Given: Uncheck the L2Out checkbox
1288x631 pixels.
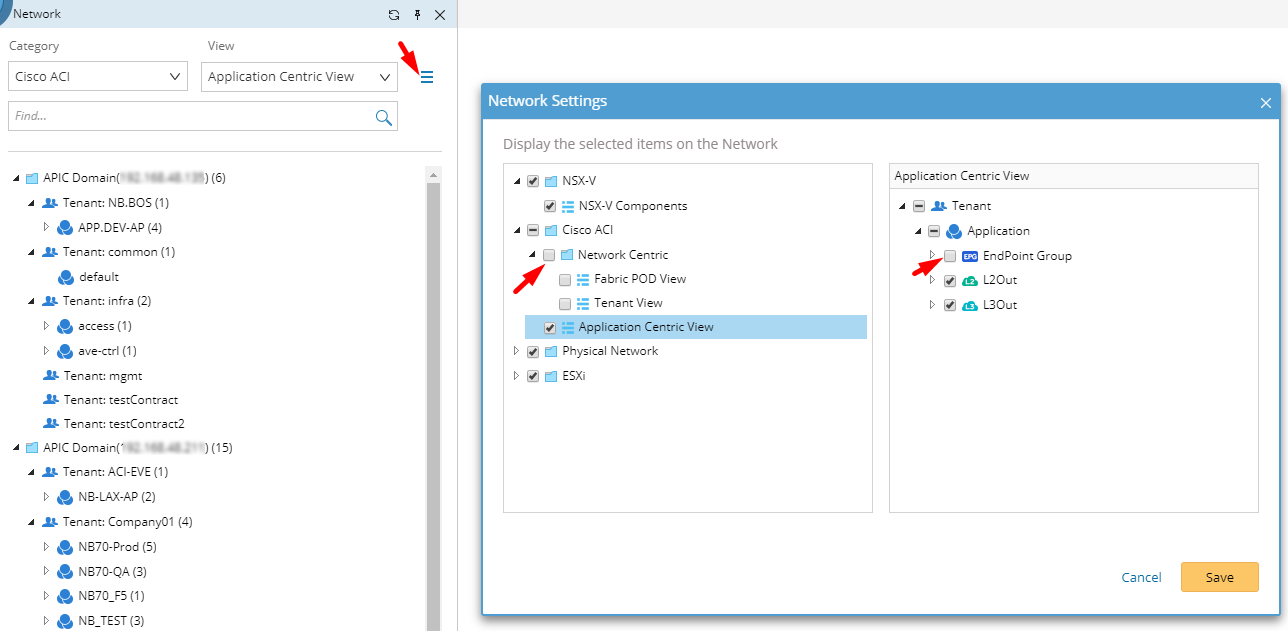Looking at the screenshot, I should tap(950, 281).
